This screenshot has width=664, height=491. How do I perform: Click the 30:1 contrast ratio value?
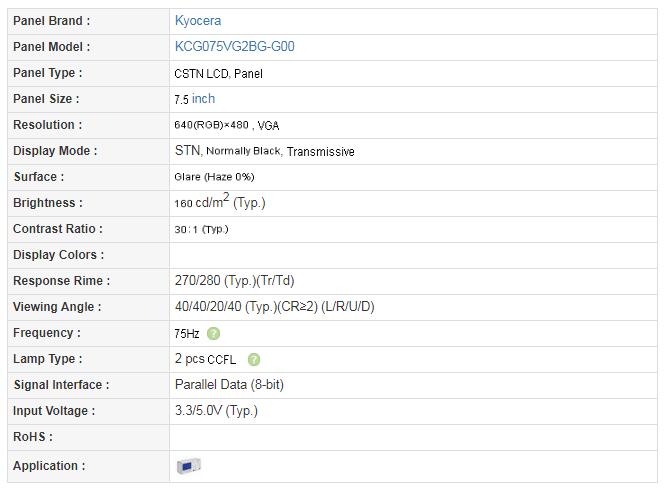201,229
